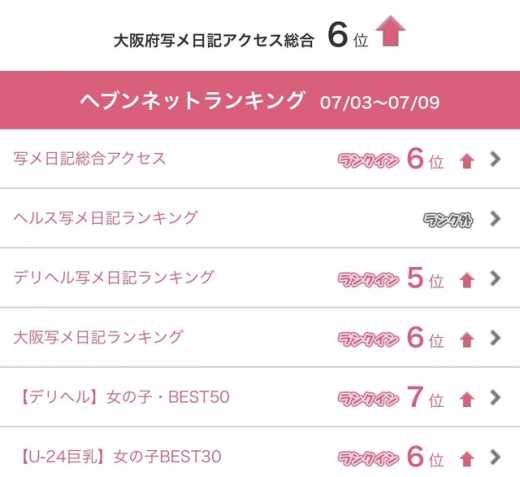Image resolution: width=520 pixels, height=477 pixels.
Task: Open the 写メ日記総合アクセス ranking link
Action: [260, 159]
